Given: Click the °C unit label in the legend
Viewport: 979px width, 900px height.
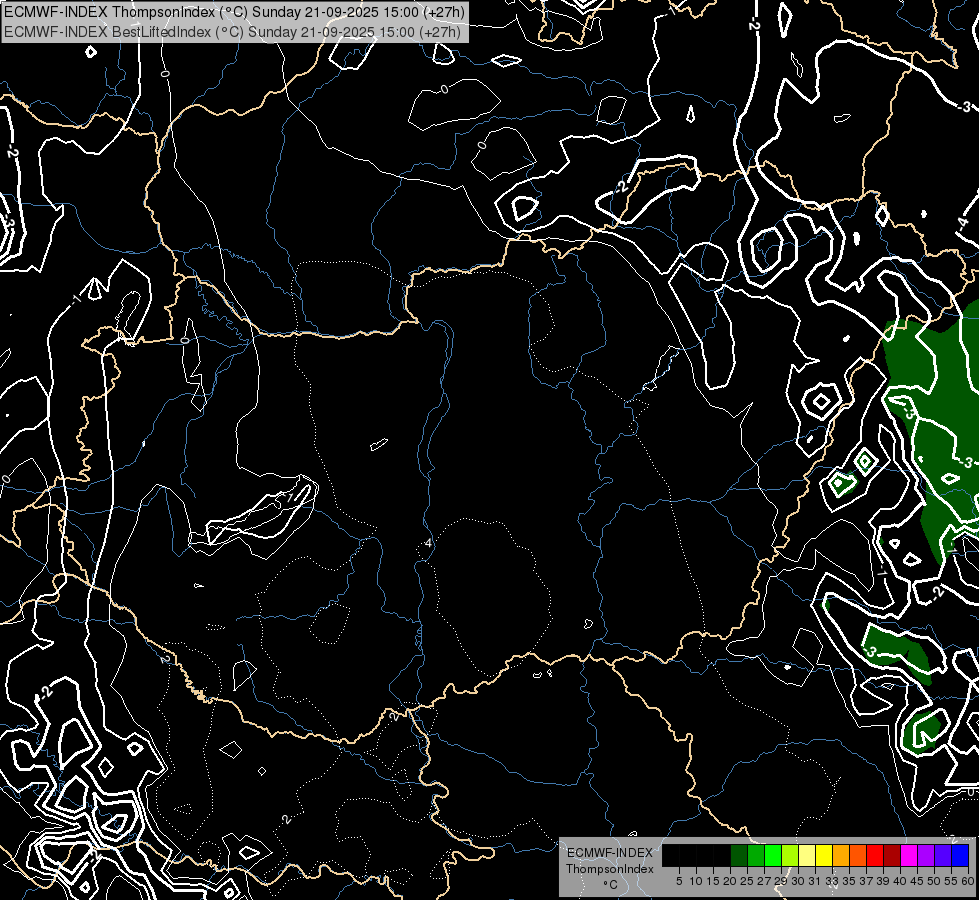Looking at the screenshot, I should (x=609, y=885).
